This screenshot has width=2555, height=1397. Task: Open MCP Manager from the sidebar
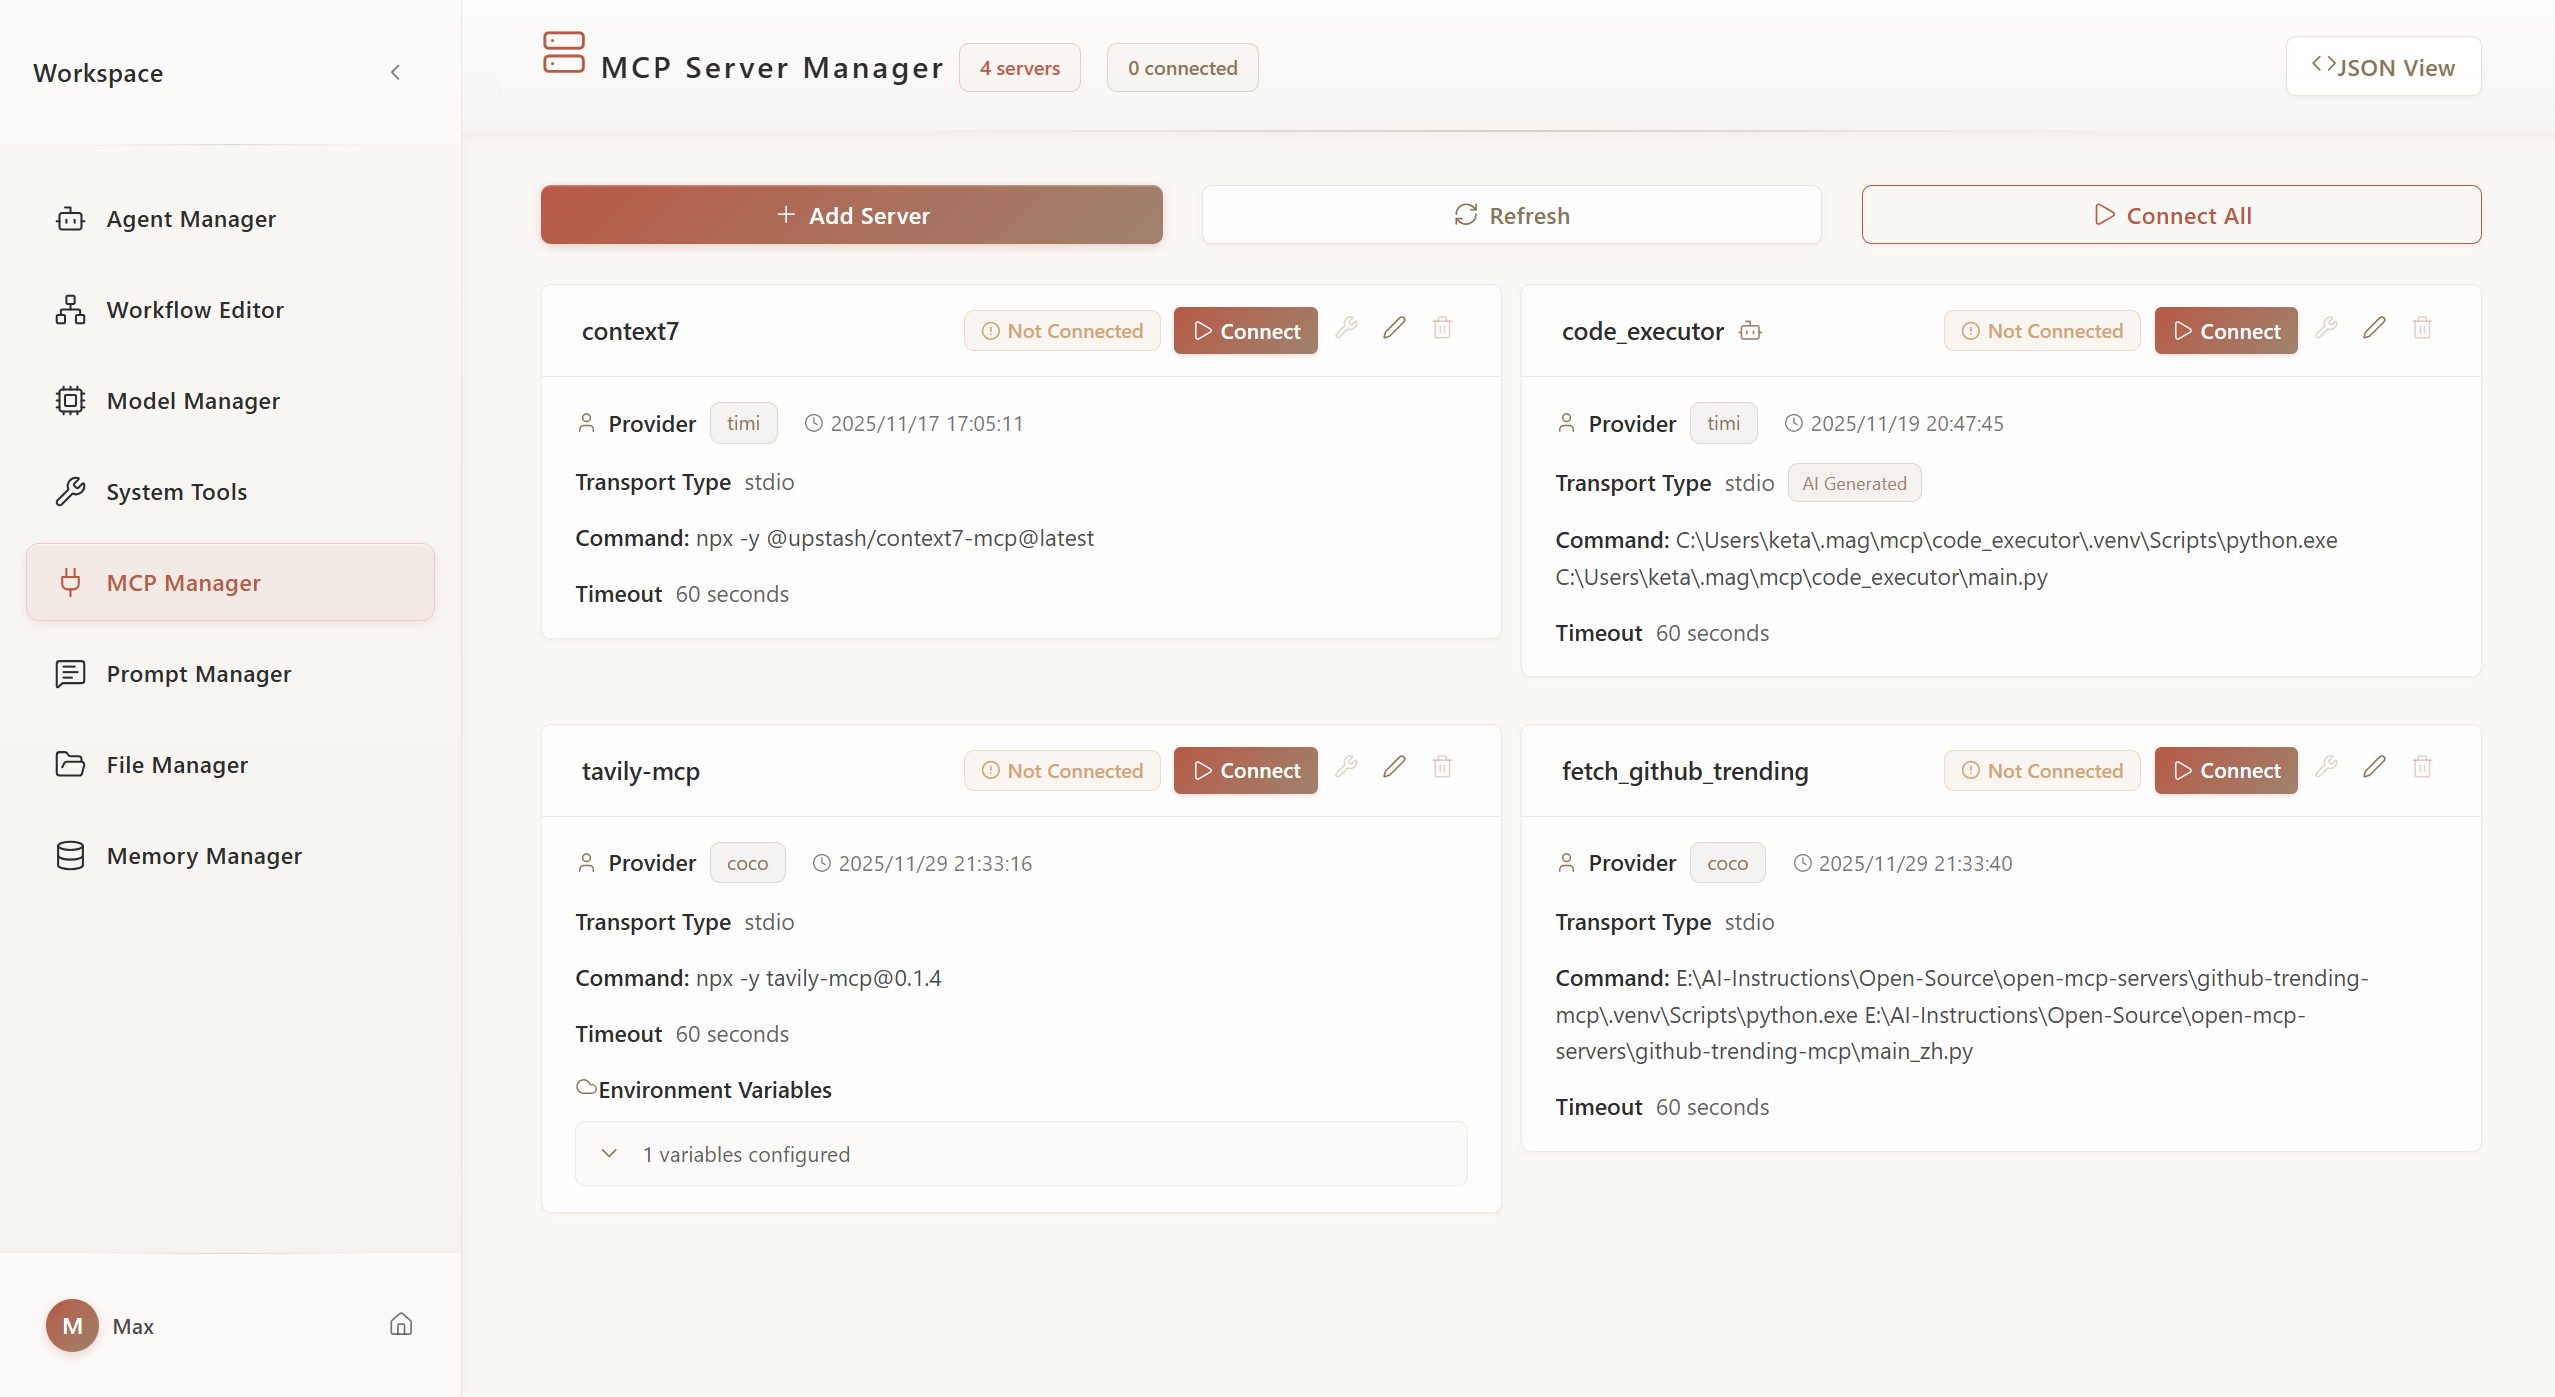pyautogui.click(x=183, y=582)
